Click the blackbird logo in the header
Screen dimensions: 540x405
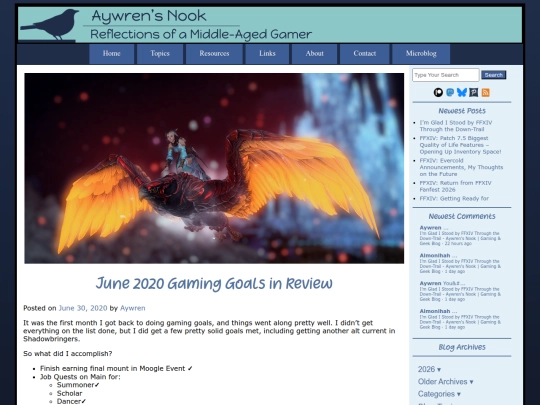pos(50,25)
